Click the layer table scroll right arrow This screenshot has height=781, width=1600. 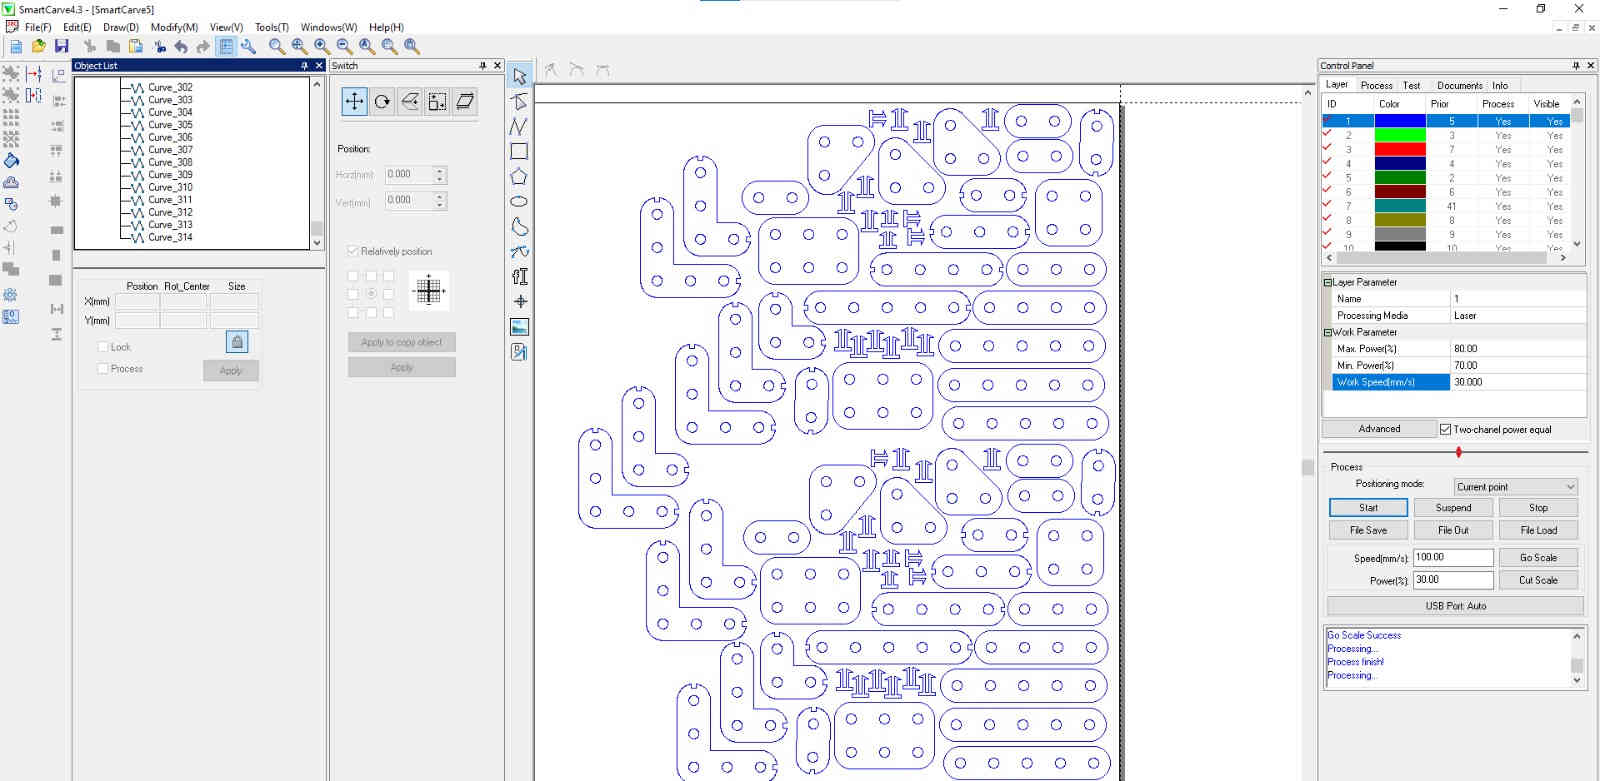(1563, 257)
